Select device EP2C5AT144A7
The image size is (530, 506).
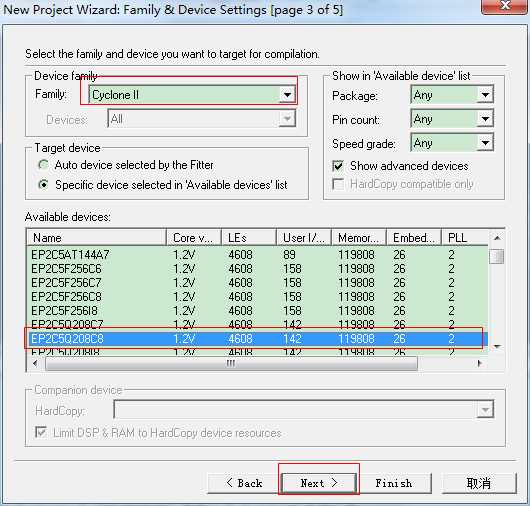coord(257,255)
